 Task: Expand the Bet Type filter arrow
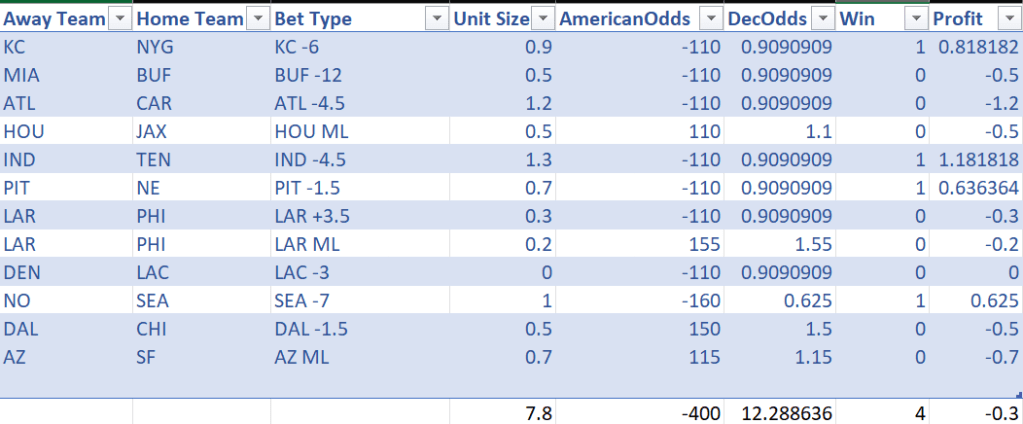pyautogui.click(x=436, y=19)
